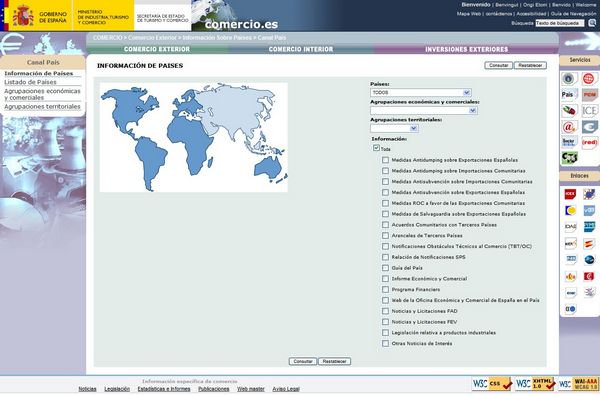Image resolution: width=600 pixels, height=396 pixels.
Task: Click the 'Mapa Web' header link
Action: (468, 14)
